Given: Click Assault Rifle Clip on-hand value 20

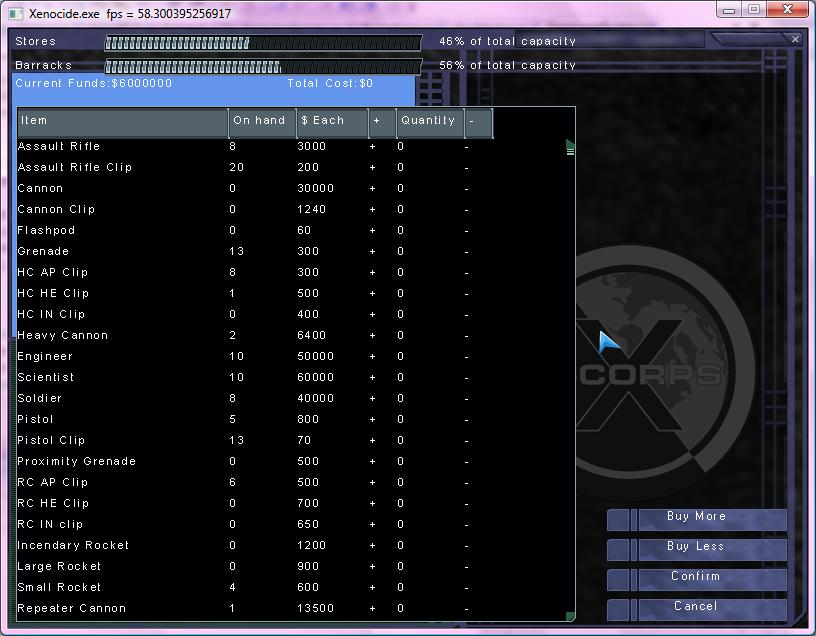Looking at the screenshot, I should (x=236, y=168).
